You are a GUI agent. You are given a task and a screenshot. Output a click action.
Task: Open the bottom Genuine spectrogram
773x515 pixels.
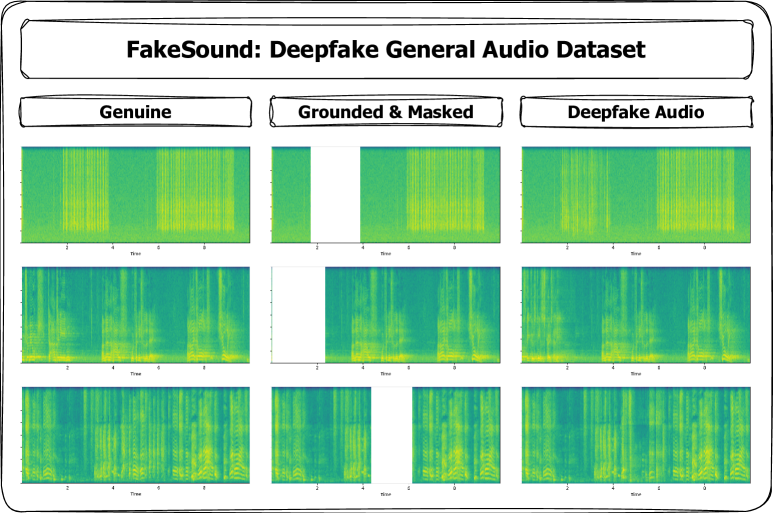[136, 435]
